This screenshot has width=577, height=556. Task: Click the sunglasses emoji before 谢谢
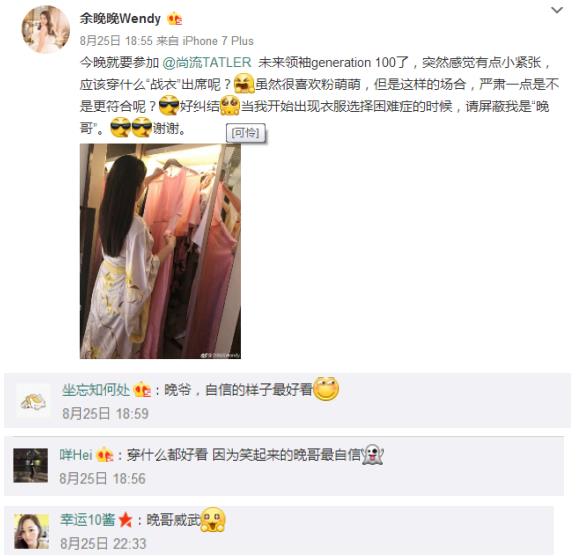(141, 128)
